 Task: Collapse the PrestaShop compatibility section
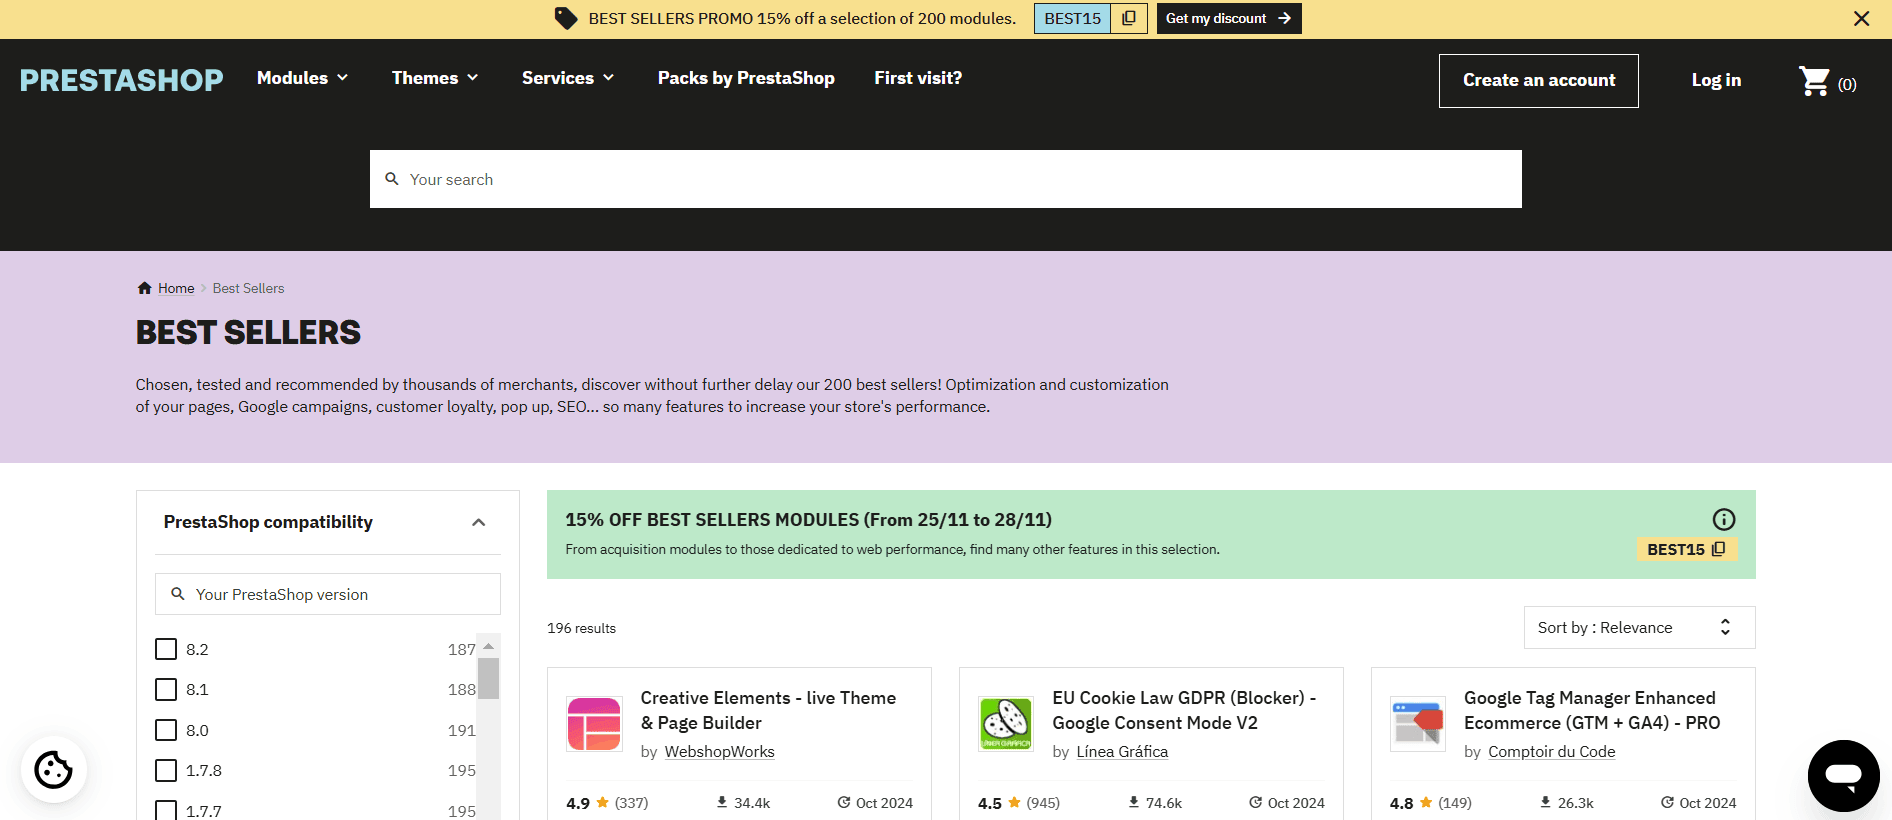point(478,522)
